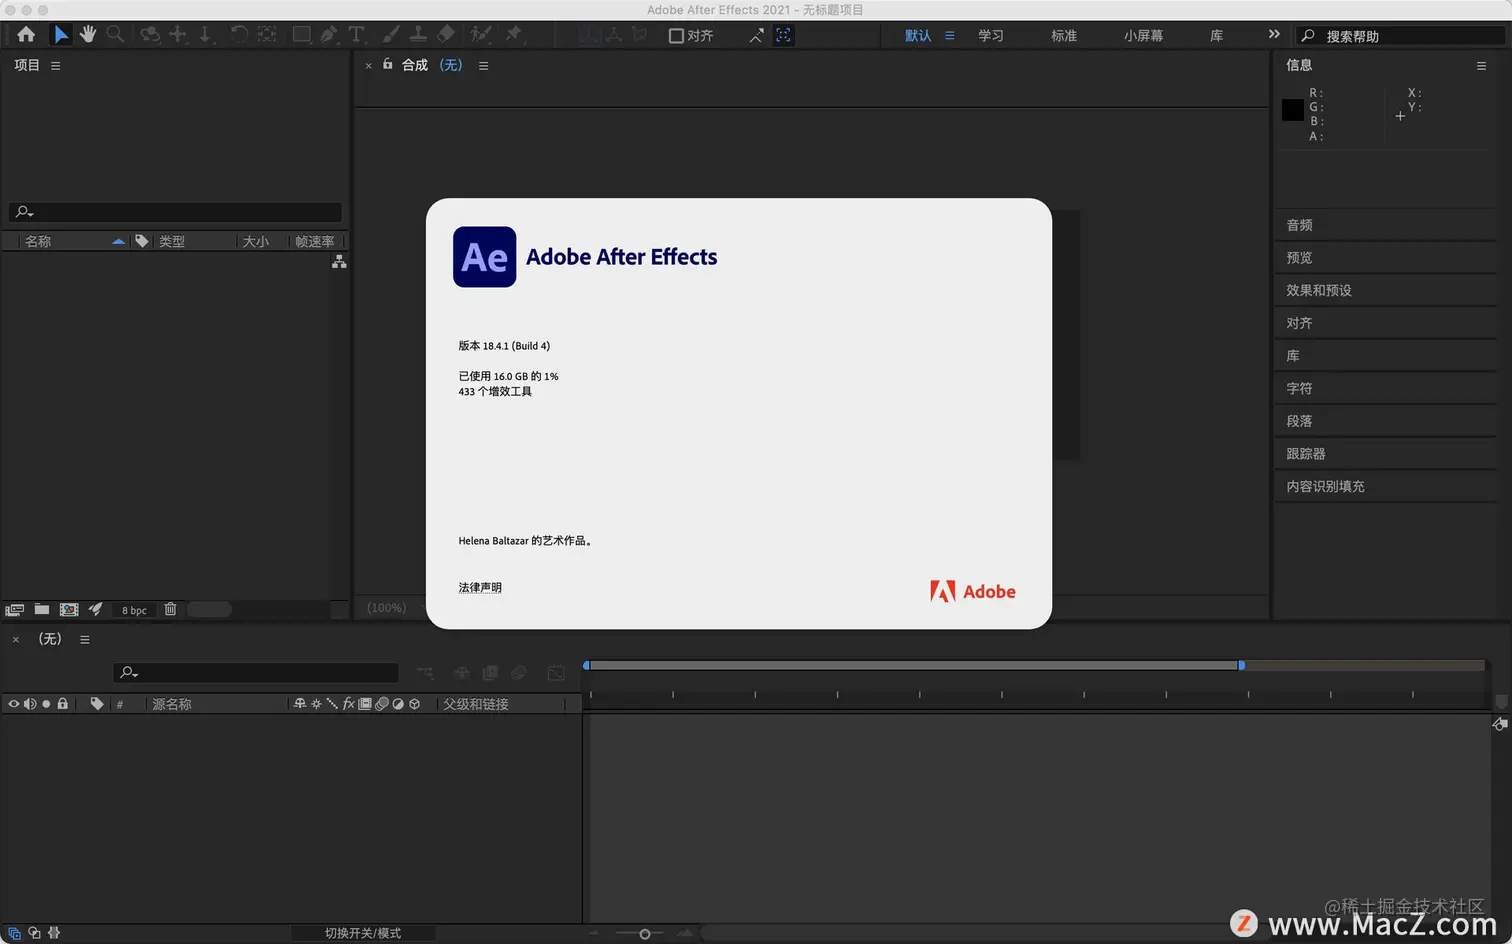Screen dimensions: 1512x944
Task: Close the timeline (无) tab
Action: tap(15, 640)
